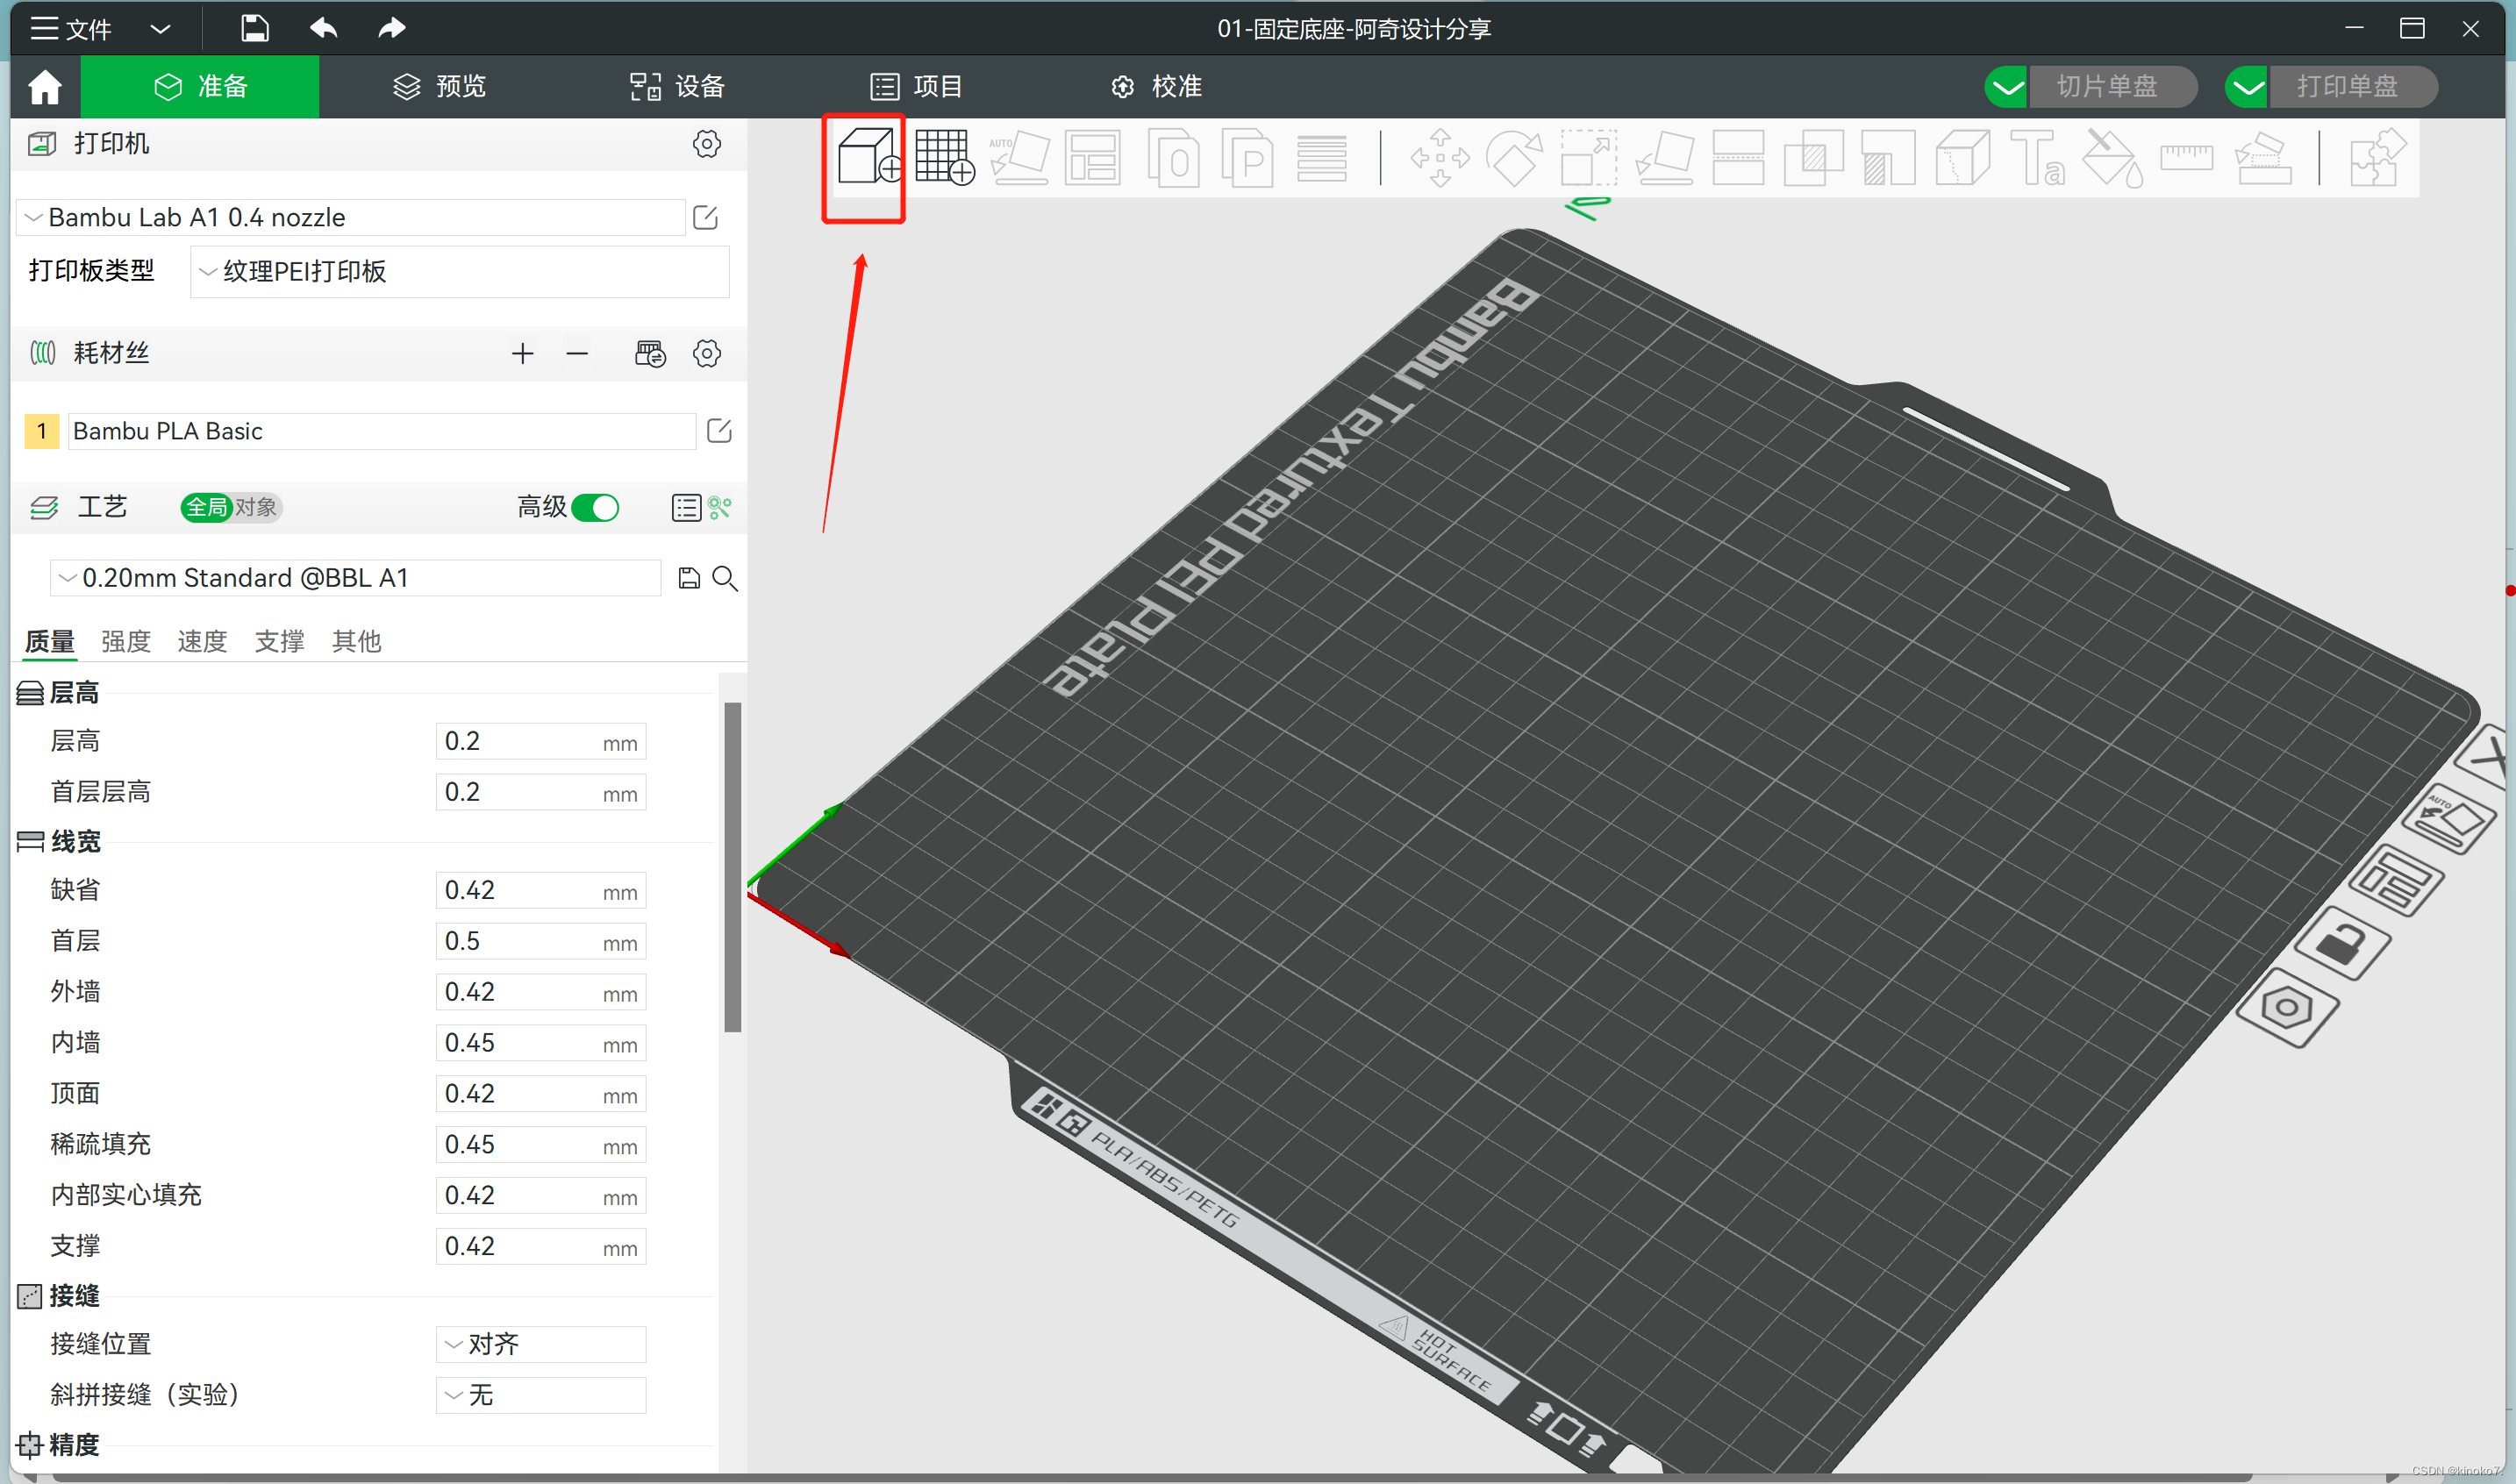Viewport: 2516px width, 1484px height.
Task: Open the 强度 settings tab
Action: point(126,641)
